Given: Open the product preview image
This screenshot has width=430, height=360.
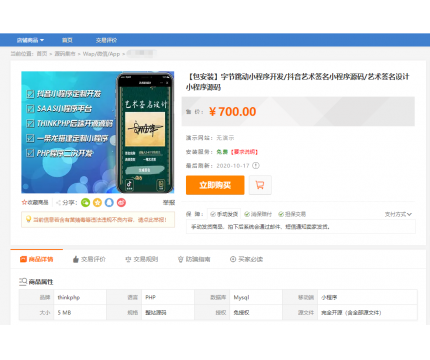Looking at the screenshot, I should click(98, 132).
